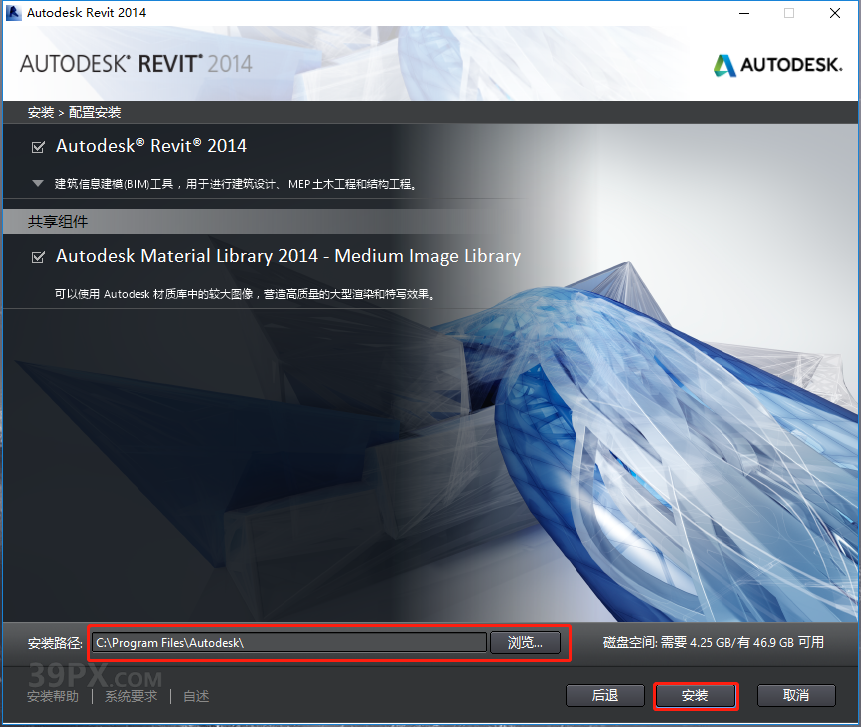861x727 pixels.
Task: Cancel installation with the 取消 button
Action: [x=796, y=695]
